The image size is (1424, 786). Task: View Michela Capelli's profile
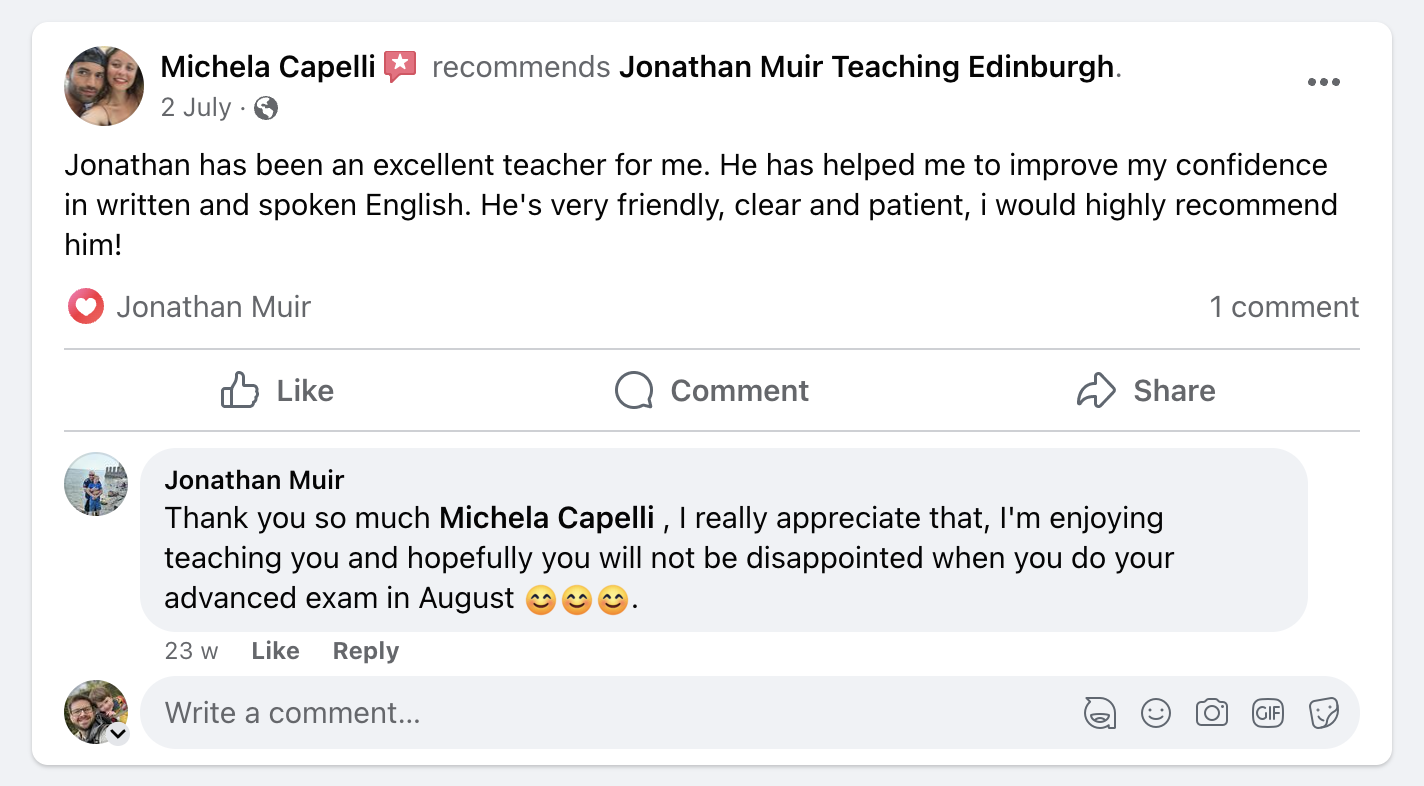(x=267, y=66)
